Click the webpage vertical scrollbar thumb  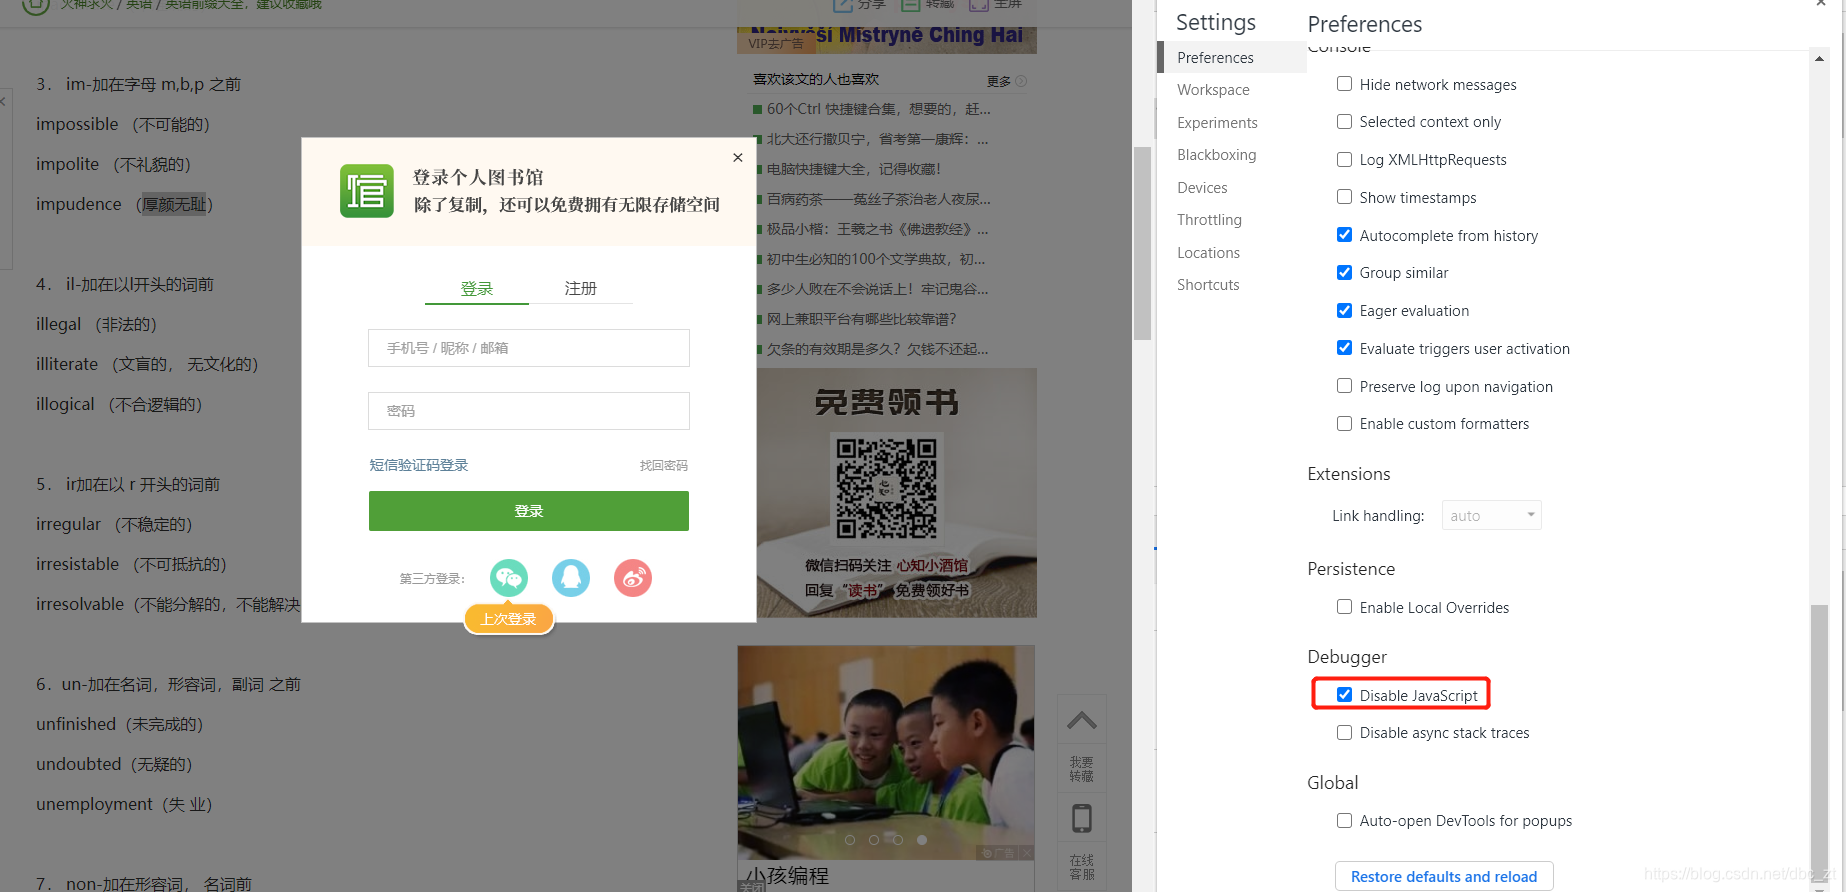(x=1142, y=244)
